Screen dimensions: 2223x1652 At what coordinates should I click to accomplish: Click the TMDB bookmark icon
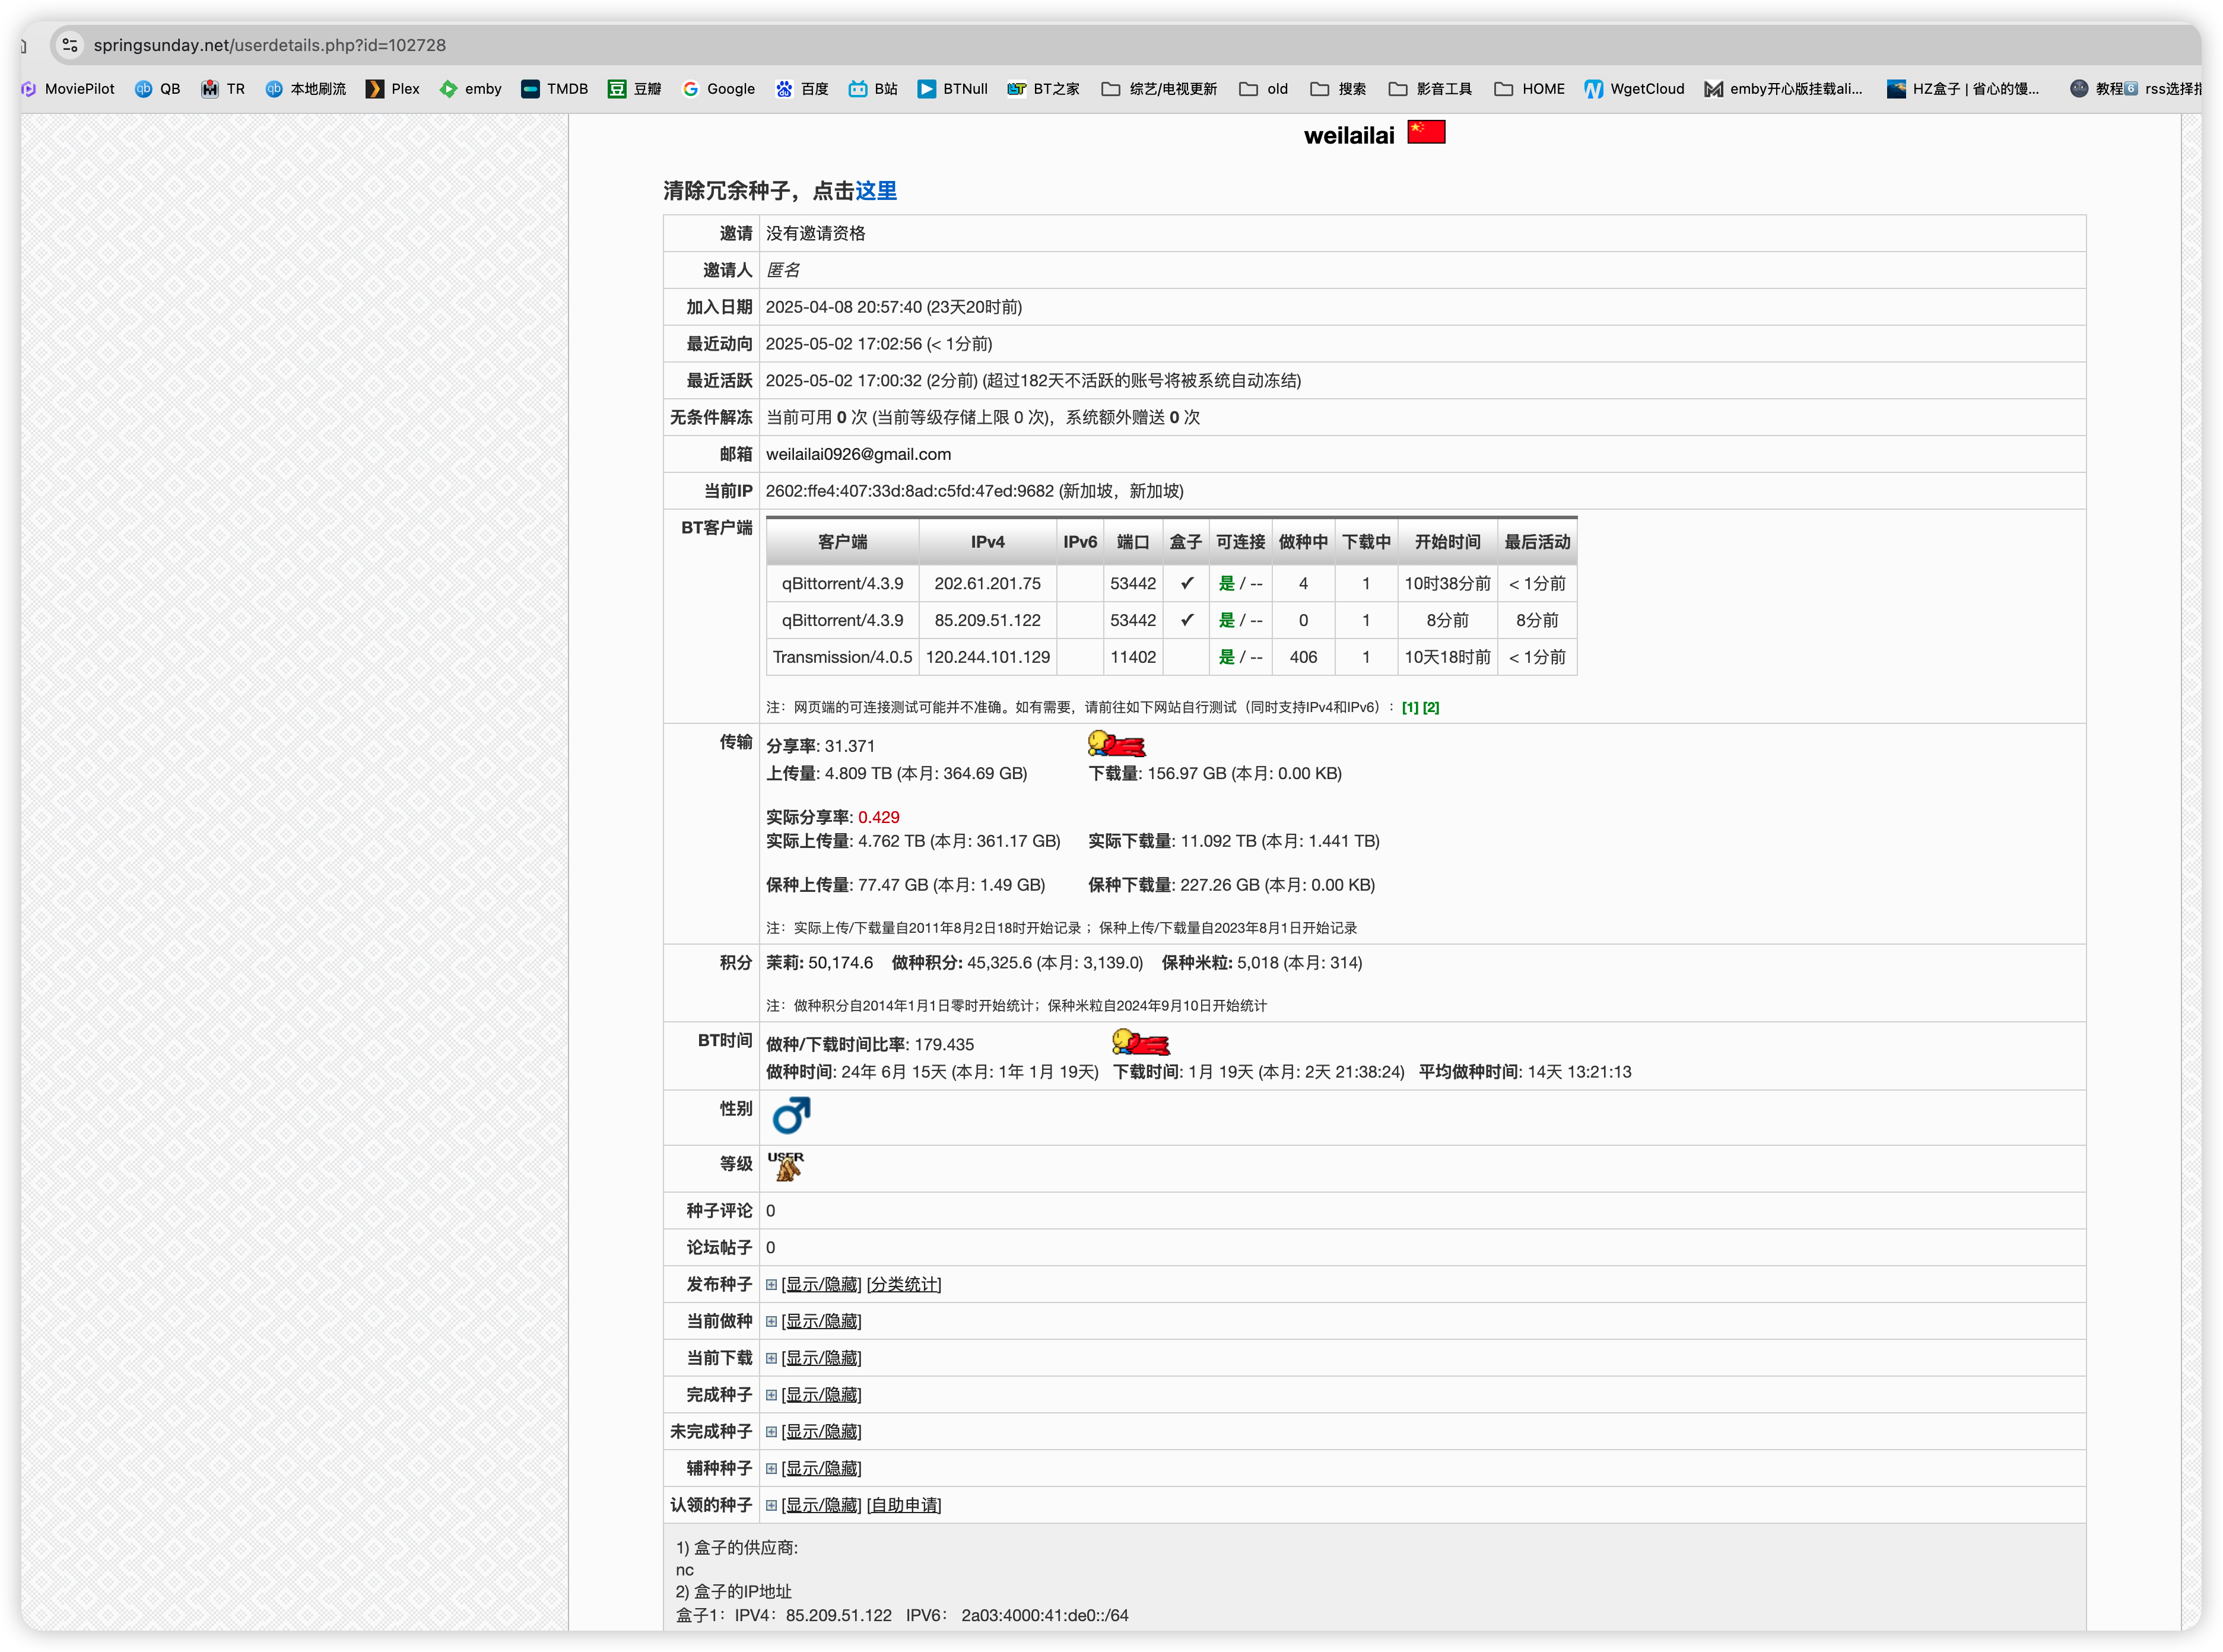tap(530, 89)
